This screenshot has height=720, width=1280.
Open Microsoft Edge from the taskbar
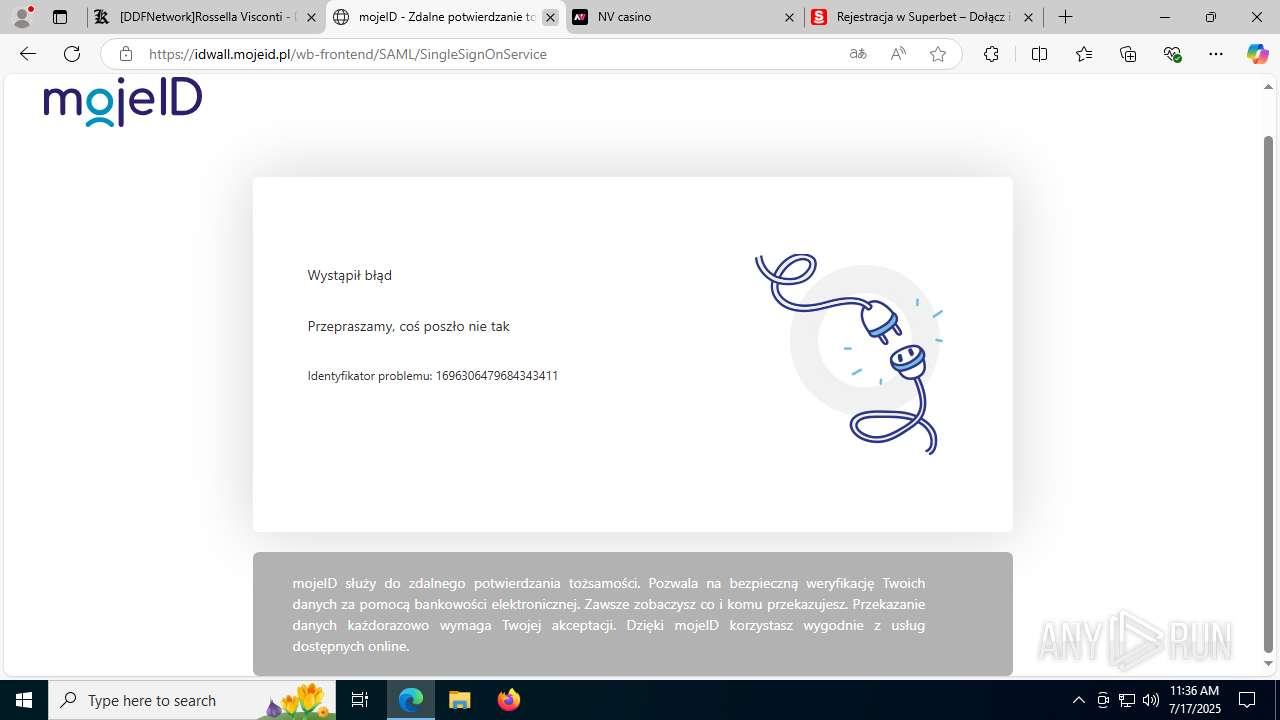pyautogui.click(x=411, y=700)
